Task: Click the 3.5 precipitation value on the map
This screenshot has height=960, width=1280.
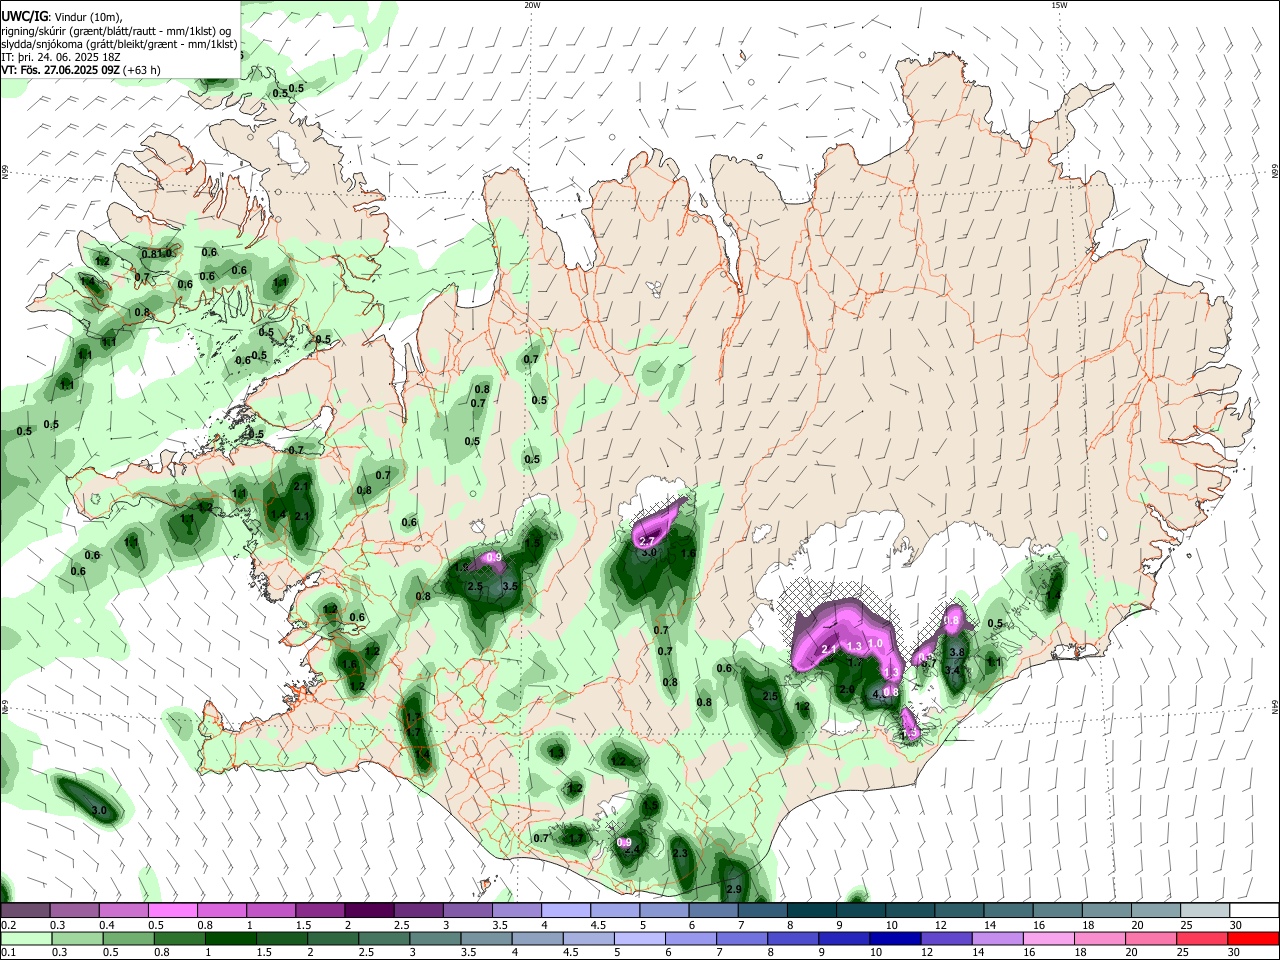Action: [510, 586]
